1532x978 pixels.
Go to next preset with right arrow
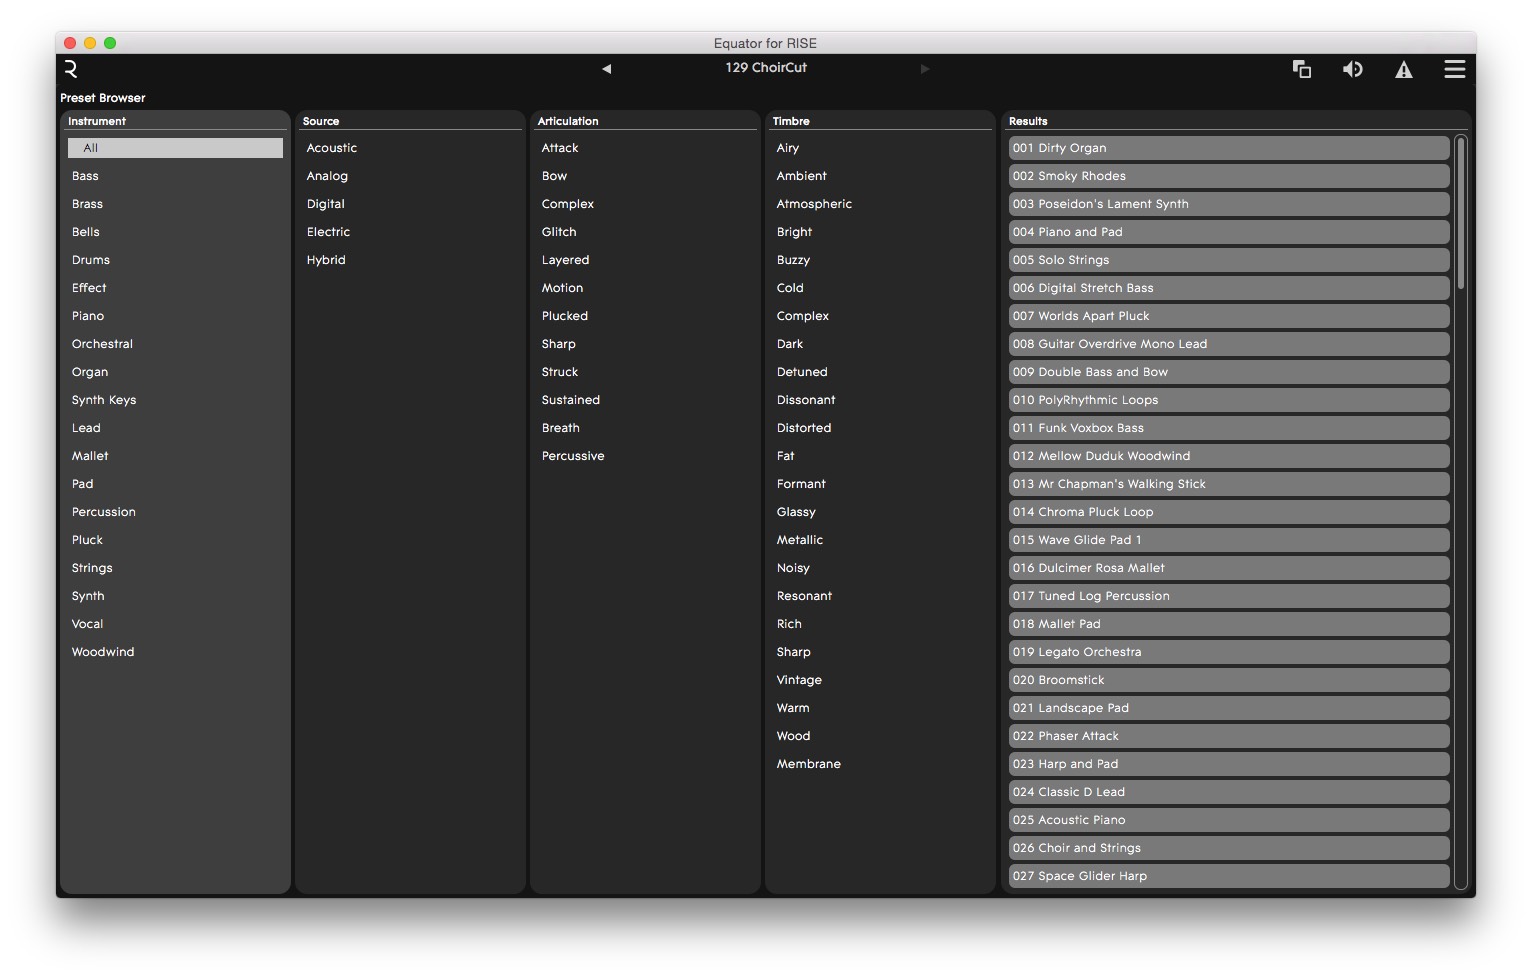click(925, 69)
